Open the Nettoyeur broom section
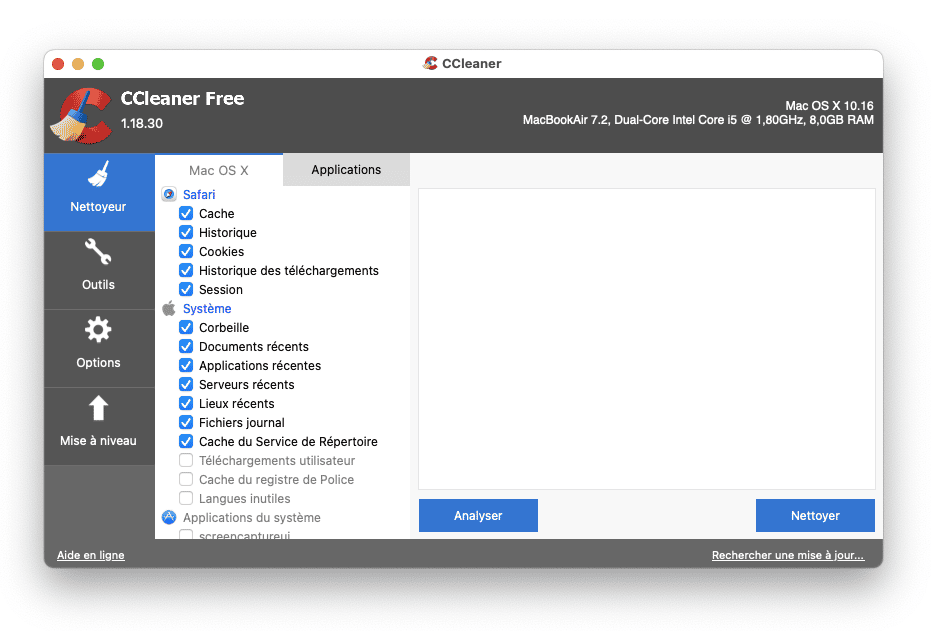The width and height of the screenshot is (937, 631). [98, 190]
